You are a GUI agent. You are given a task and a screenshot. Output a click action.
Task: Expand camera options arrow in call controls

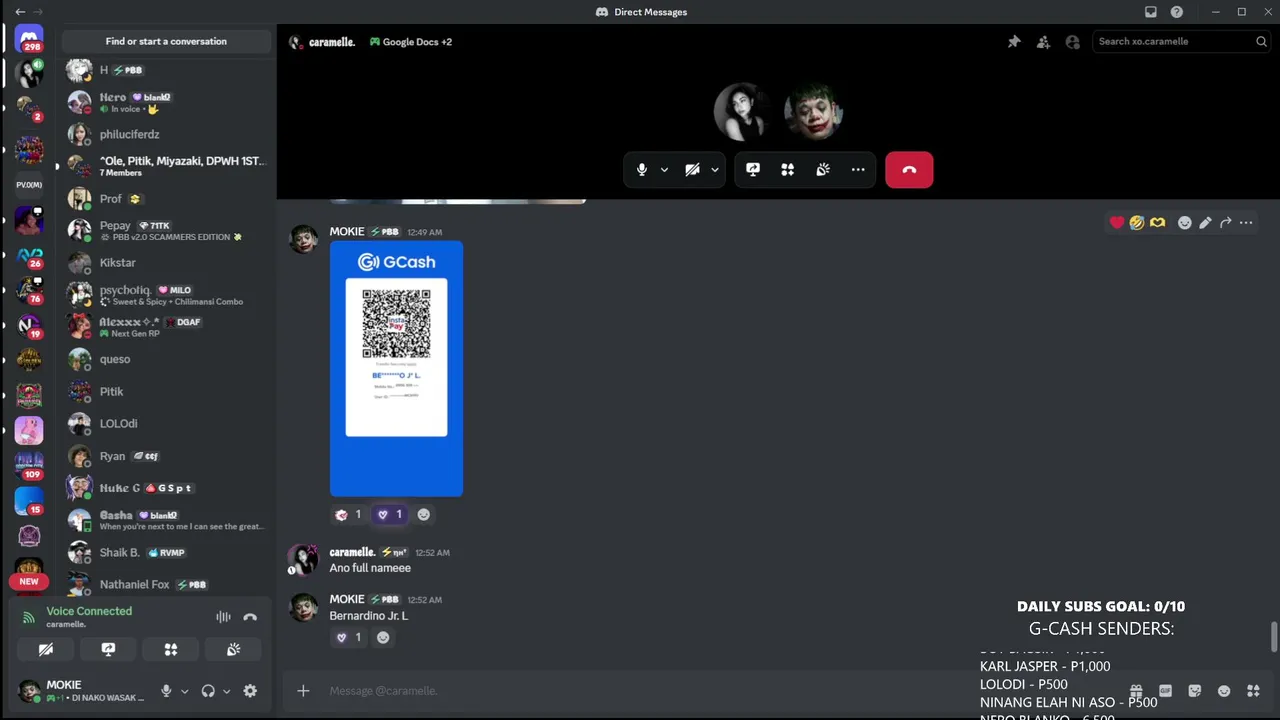715,170
